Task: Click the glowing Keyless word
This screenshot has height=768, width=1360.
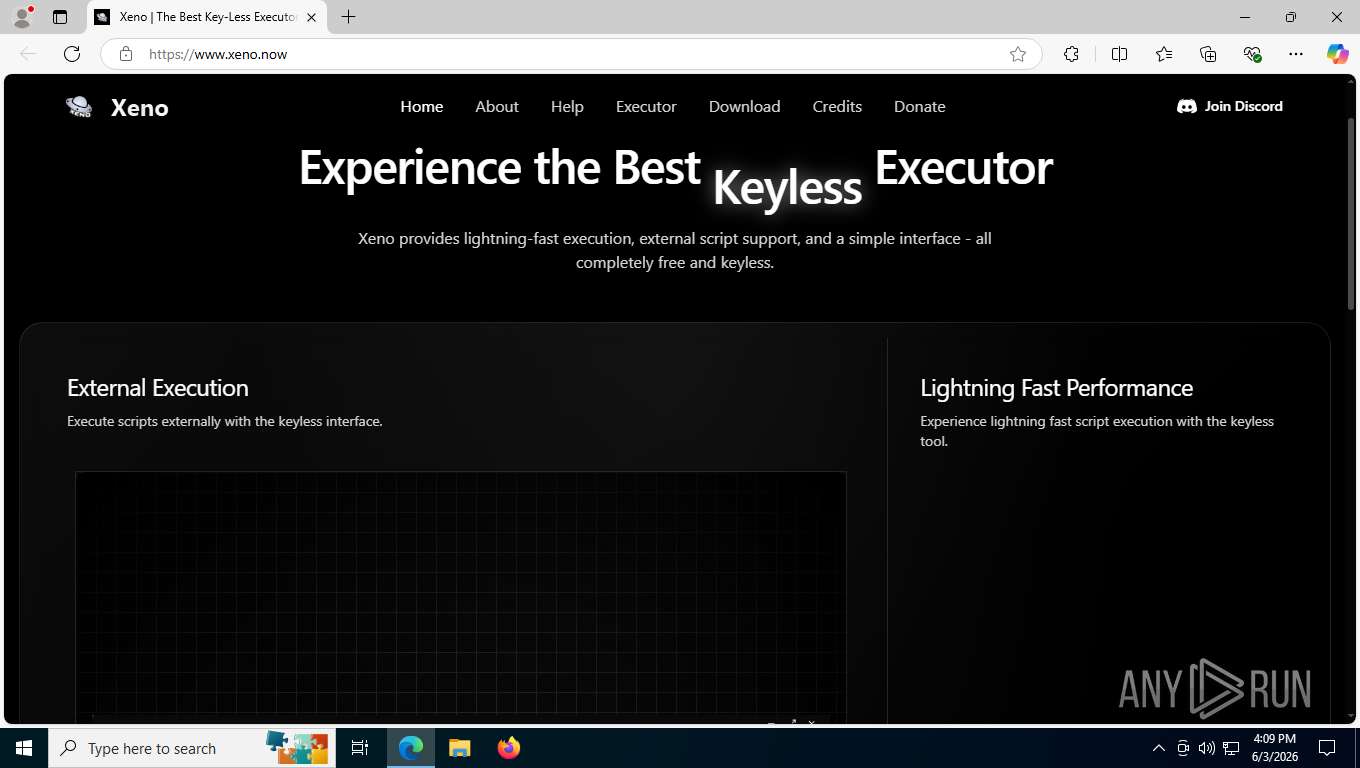Action: point(787,187)
